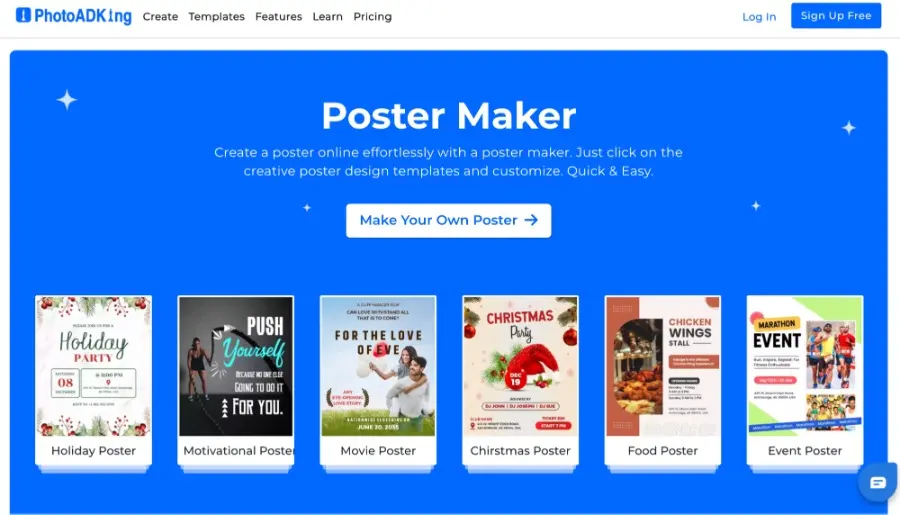Image resolution: width=900 pixels, height=515 pixels.
Task: Open the Learn menu
Action: 328,17
